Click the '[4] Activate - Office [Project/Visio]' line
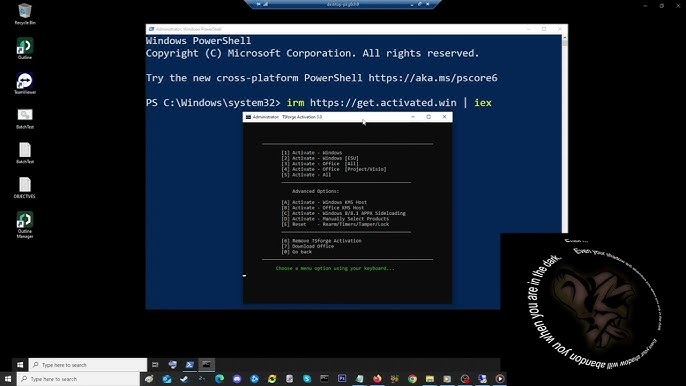The height and width of the screenshot is (386, 686). point(334,169)
